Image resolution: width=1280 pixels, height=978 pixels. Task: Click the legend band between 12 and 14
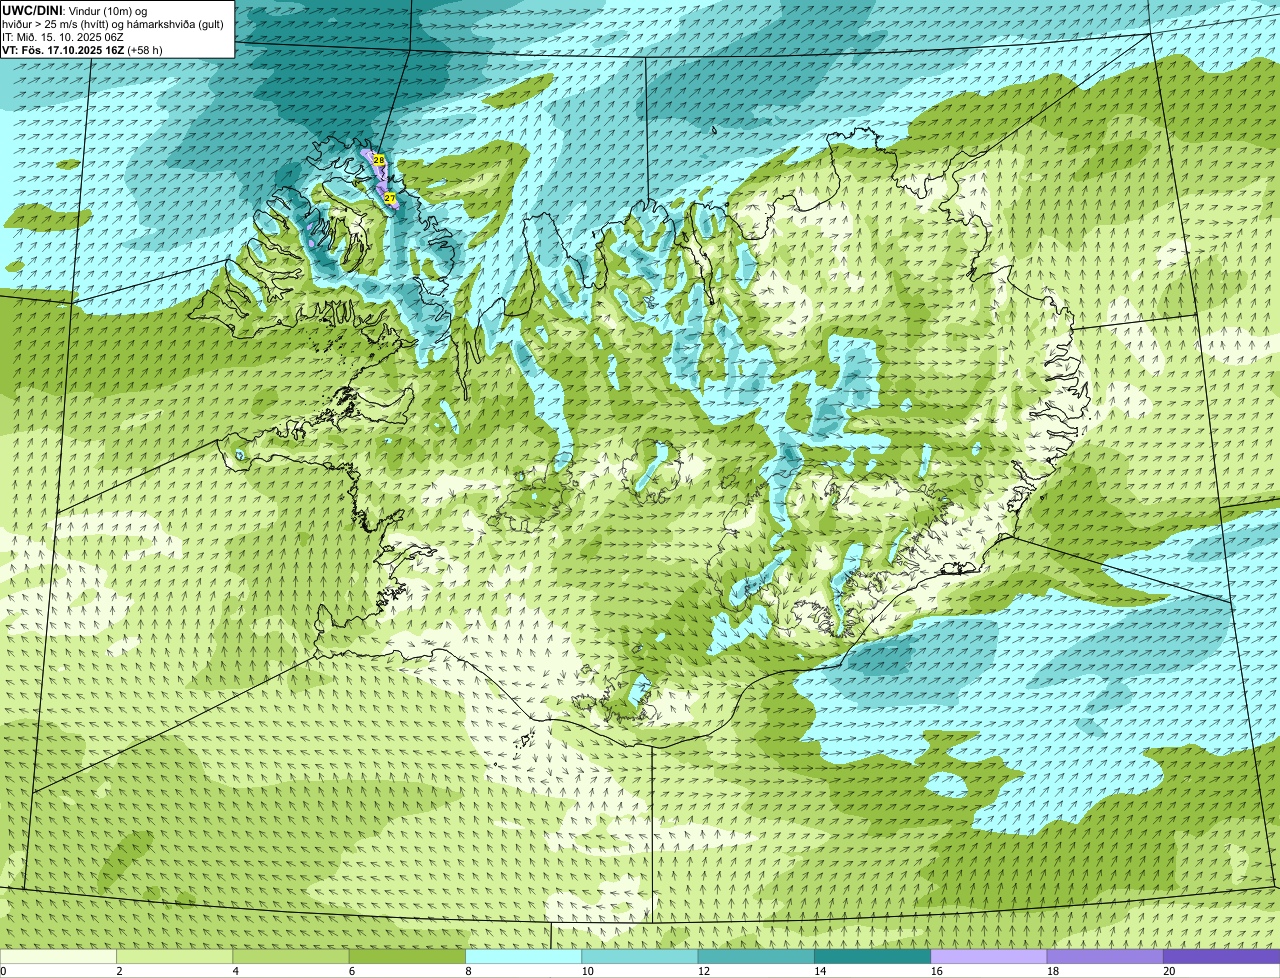point(756,956)
